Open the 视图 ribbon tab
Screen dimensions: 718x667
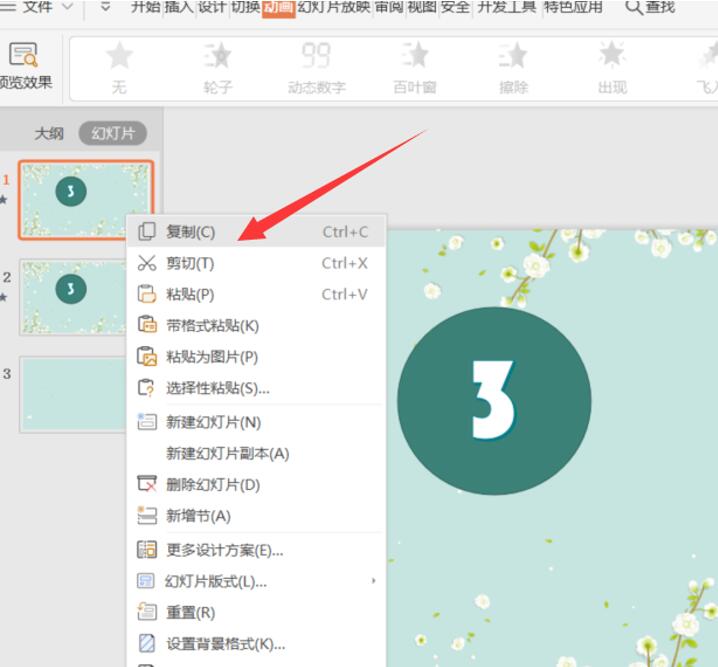click(422, 7)
